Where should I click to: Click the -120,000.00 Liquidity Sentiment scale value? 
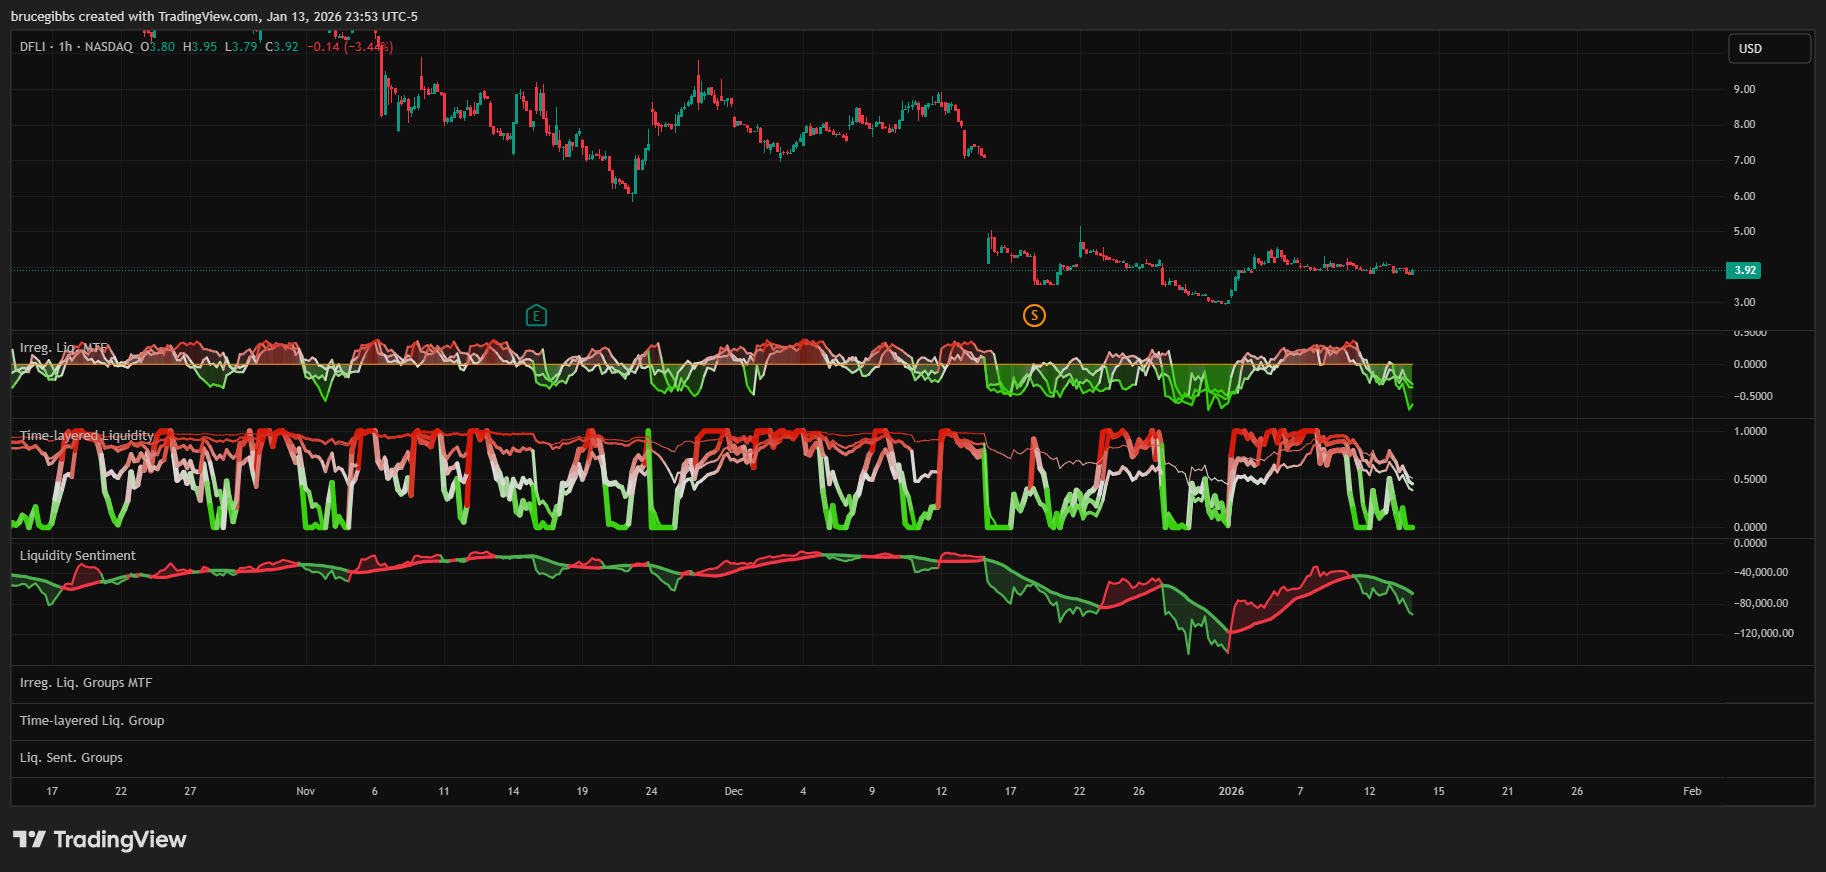coord(1763,633)
